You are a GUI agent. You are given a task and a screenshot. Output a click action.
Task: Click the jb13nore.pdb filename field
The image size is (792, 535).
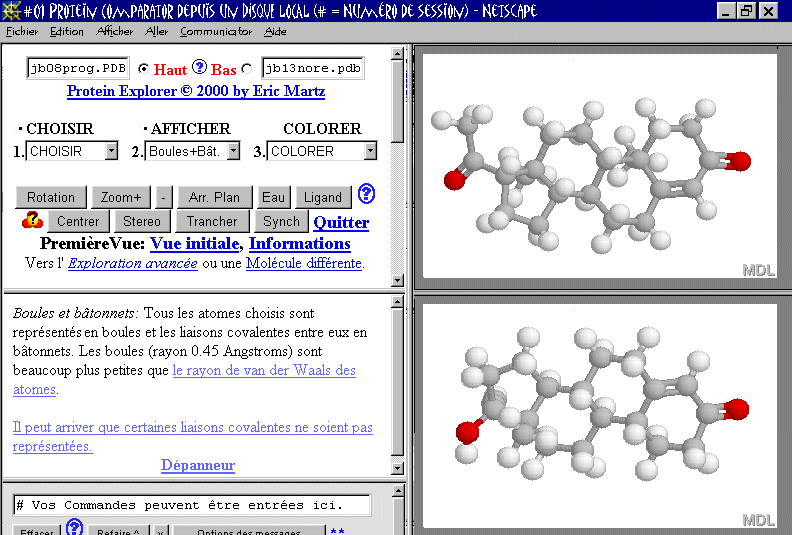click(x=313, y=68)
